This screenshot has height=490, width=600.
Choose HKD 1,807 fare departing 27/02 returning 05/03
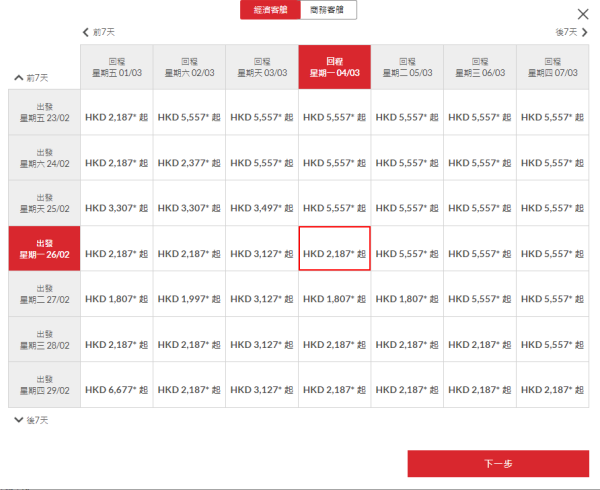coord(407,294)
